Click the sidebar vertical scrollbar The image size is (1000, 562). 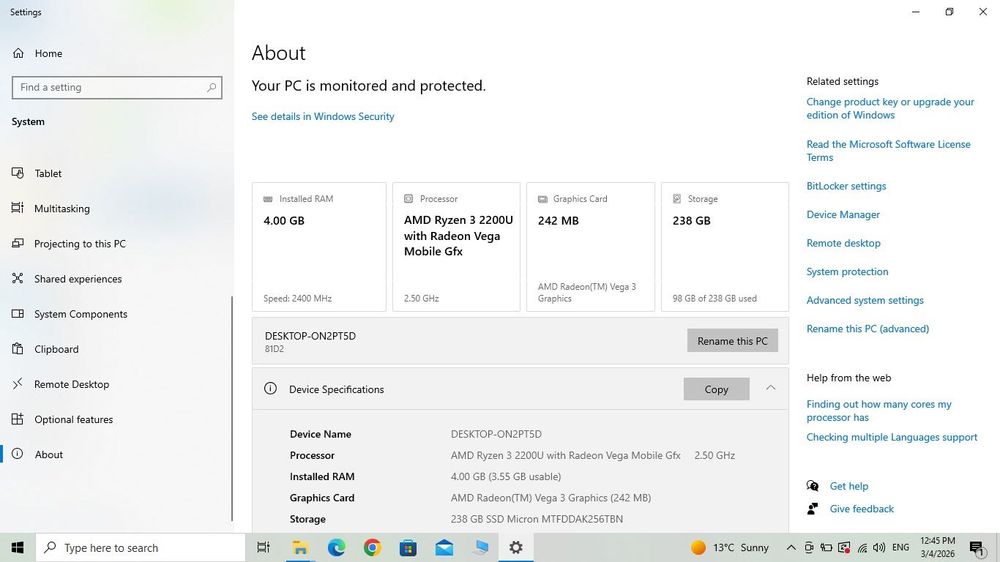point(232,408)
